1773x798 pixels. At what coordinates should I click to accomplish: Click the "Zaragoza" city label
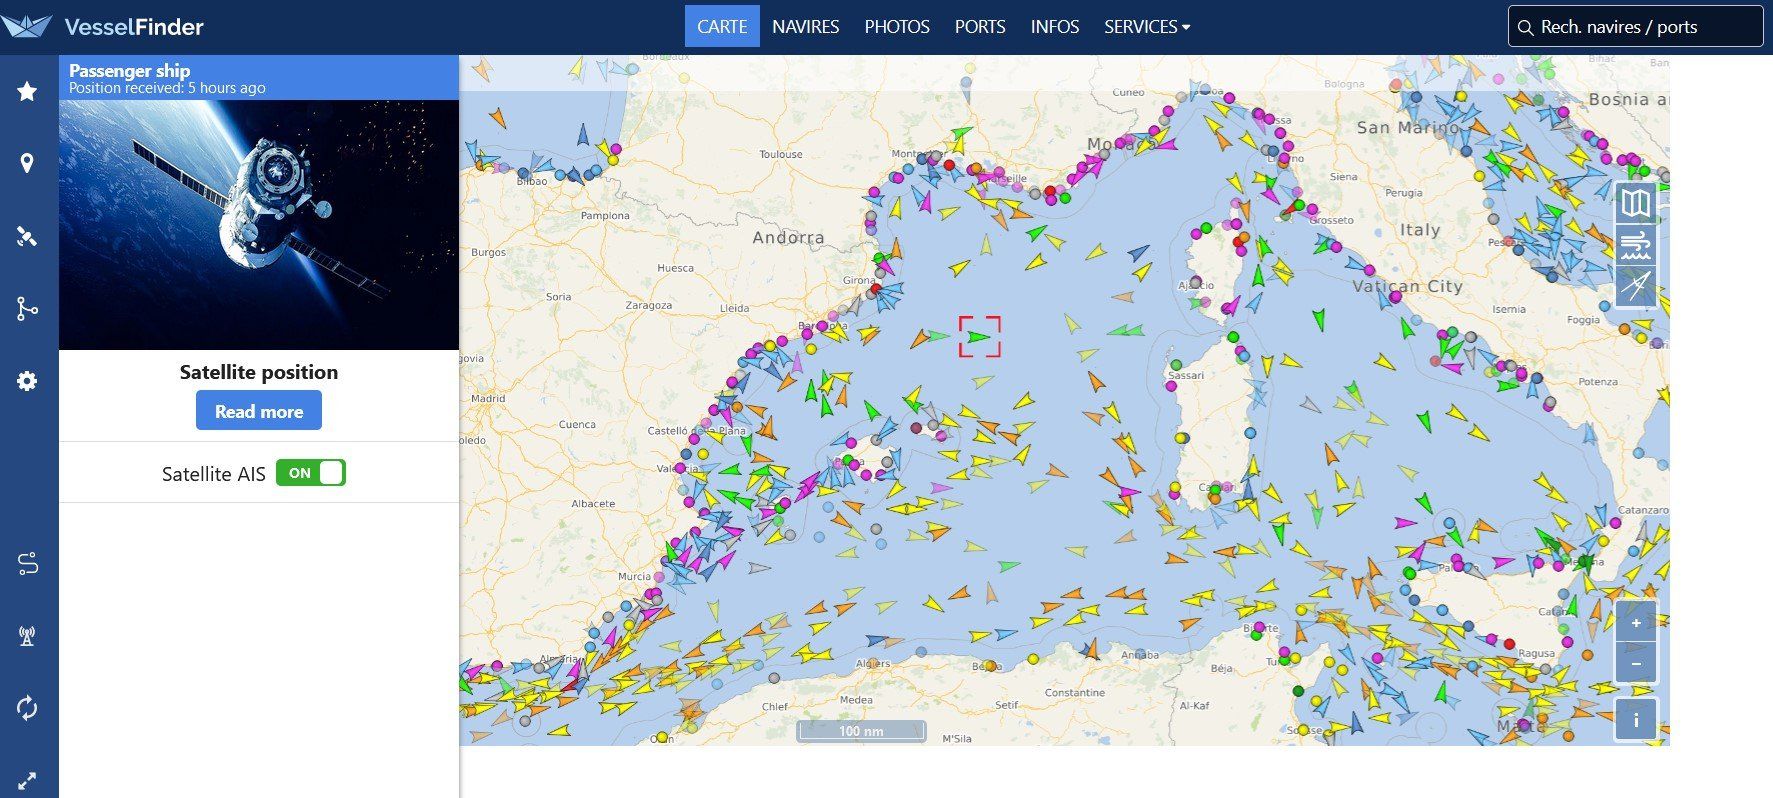(x=649, y=305)
